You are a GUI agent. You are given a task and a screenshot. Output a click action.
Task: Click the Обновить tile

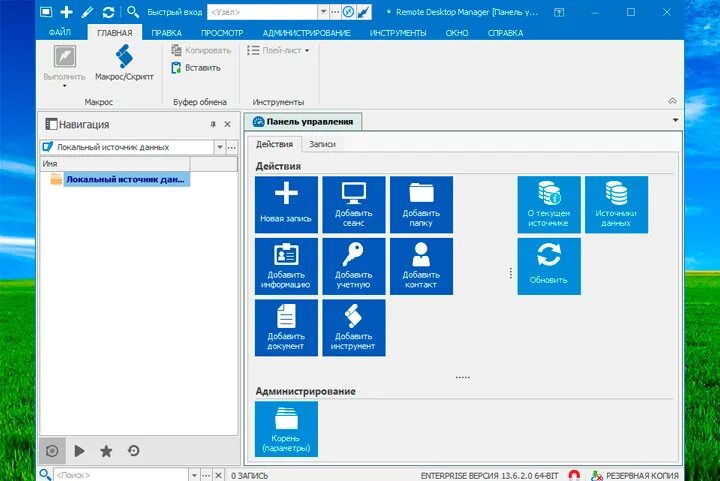pyautogui.click(x=549, y=266)
